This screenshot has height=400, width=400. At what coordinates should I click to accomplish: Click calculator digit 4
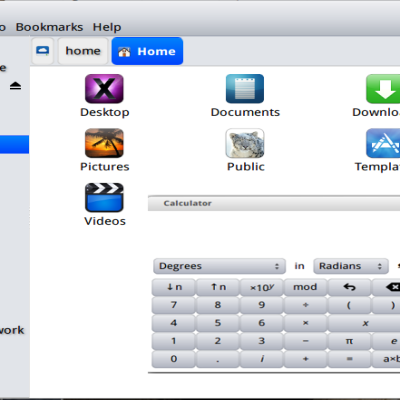point(174,323)
